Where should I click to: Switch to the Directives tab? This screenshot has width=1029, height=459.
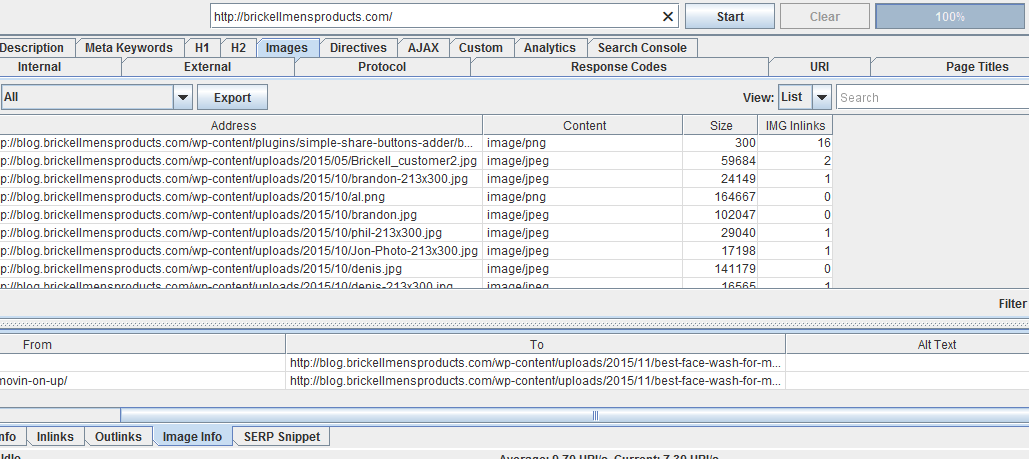(358, 48)
